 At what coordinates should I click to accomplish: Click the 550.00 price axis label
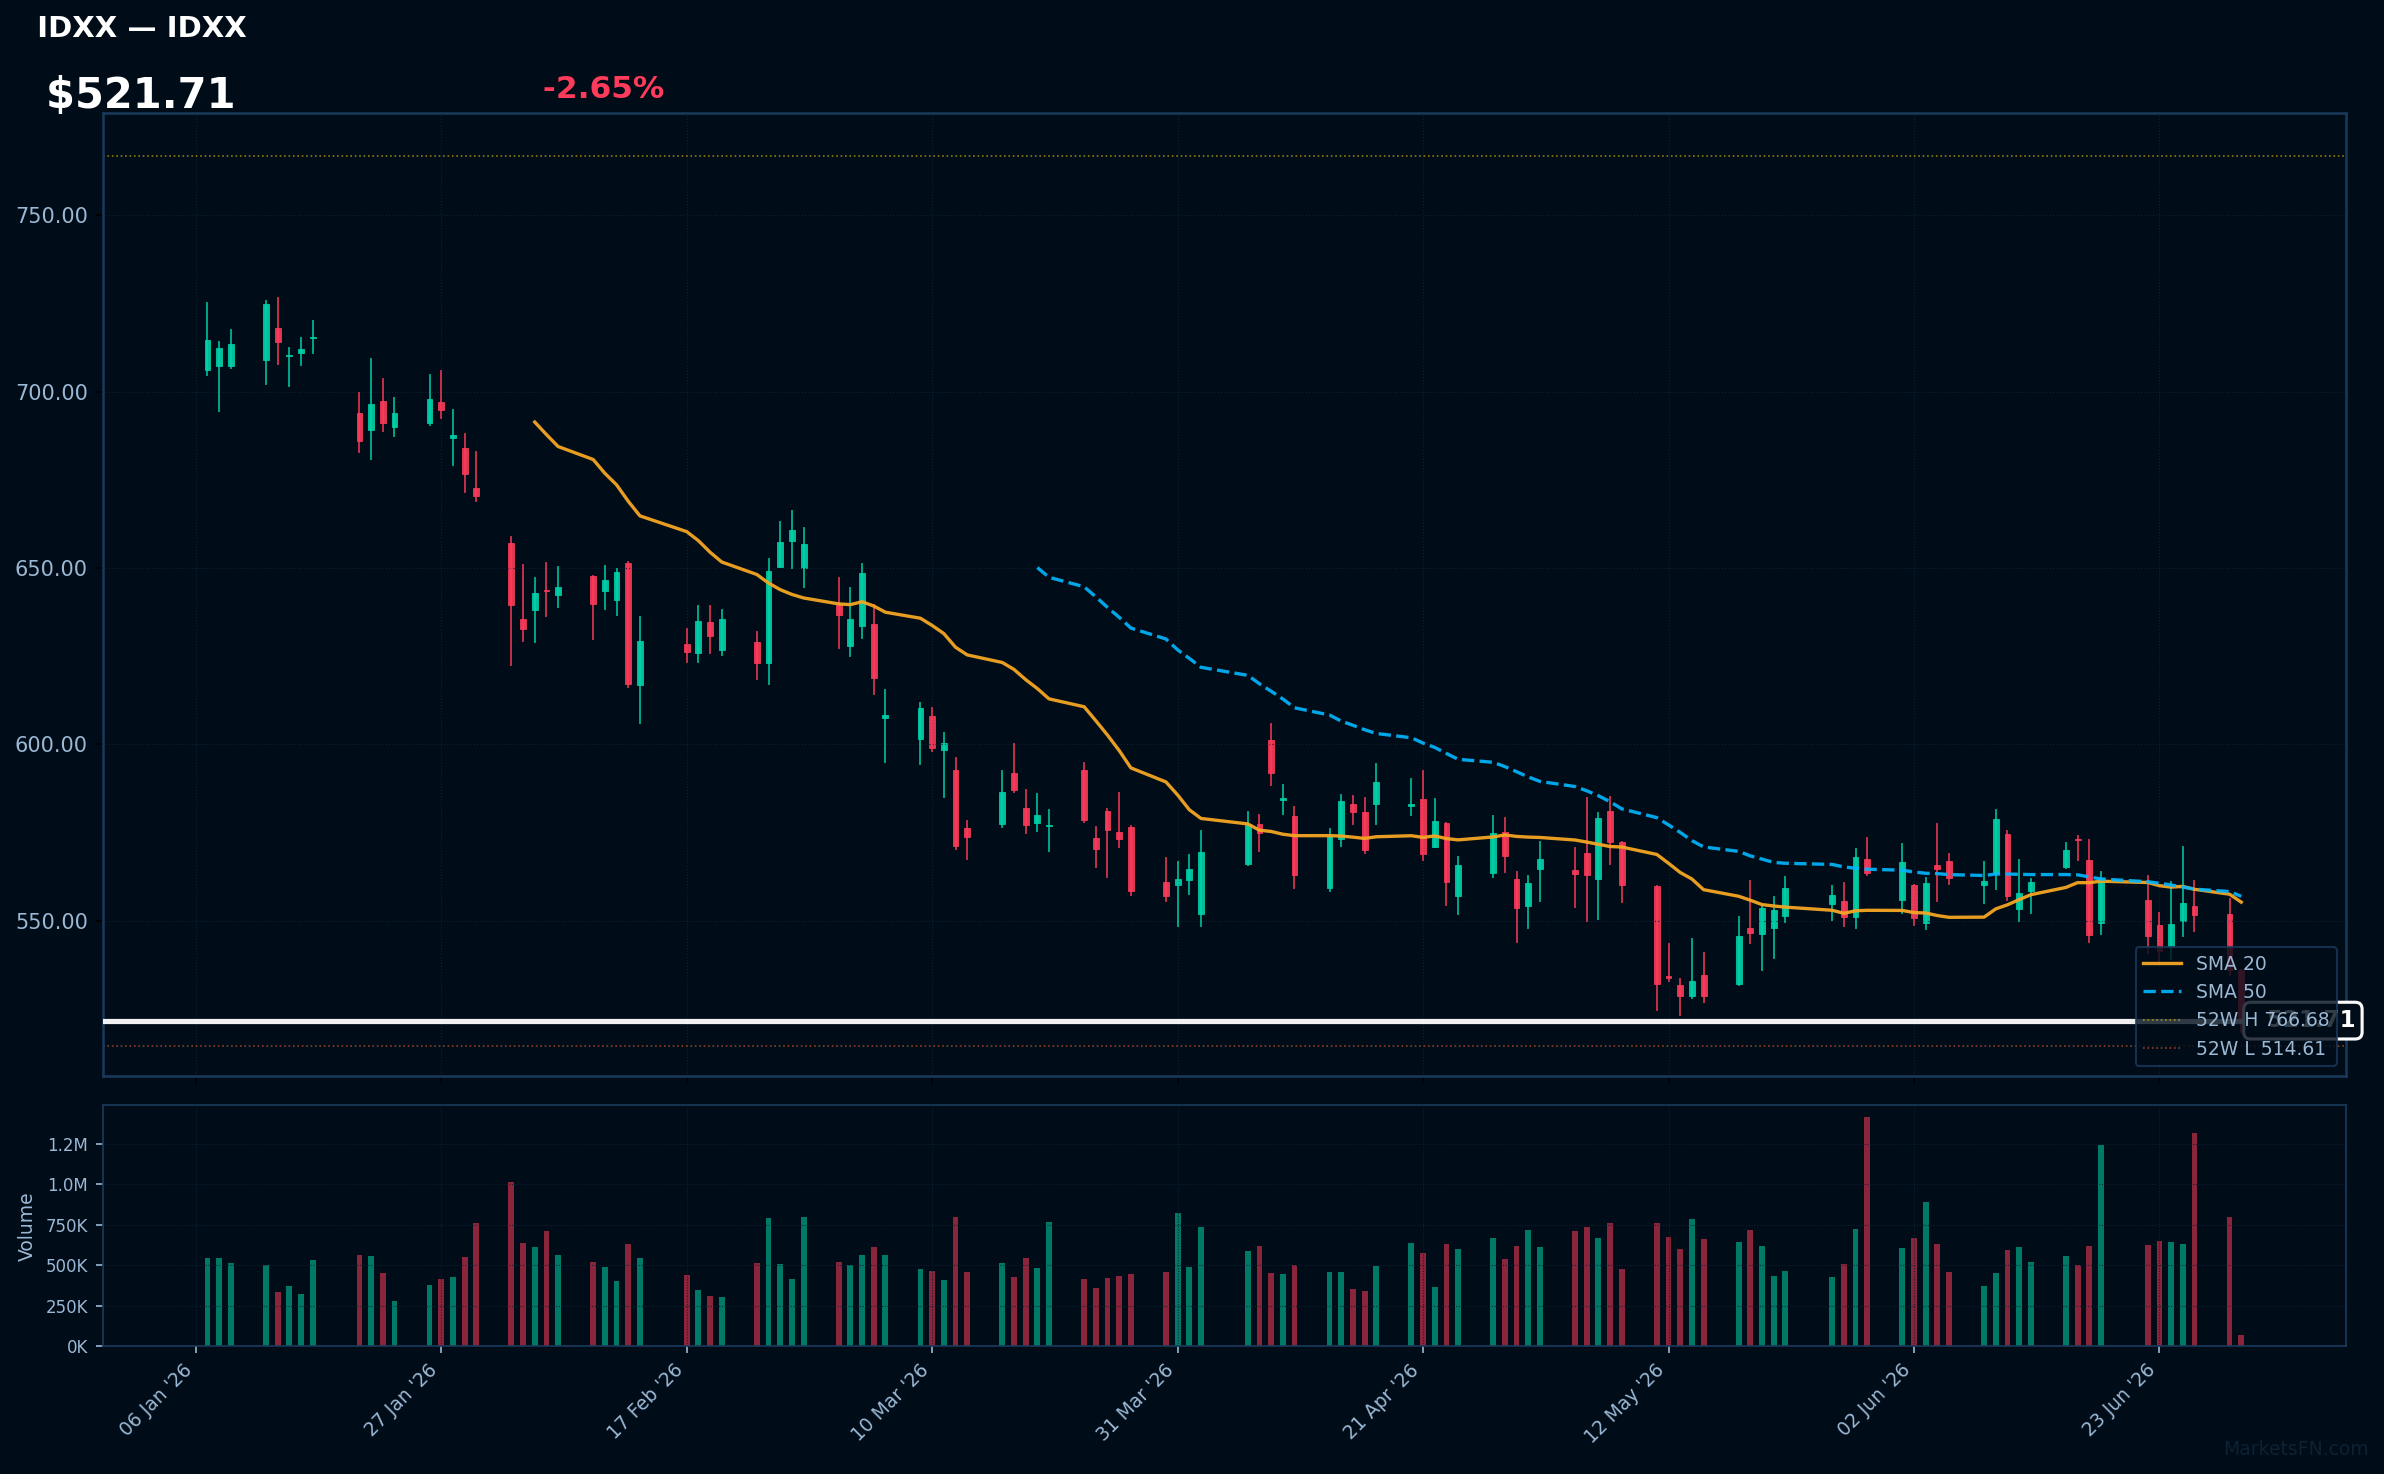tap(52, 921)
